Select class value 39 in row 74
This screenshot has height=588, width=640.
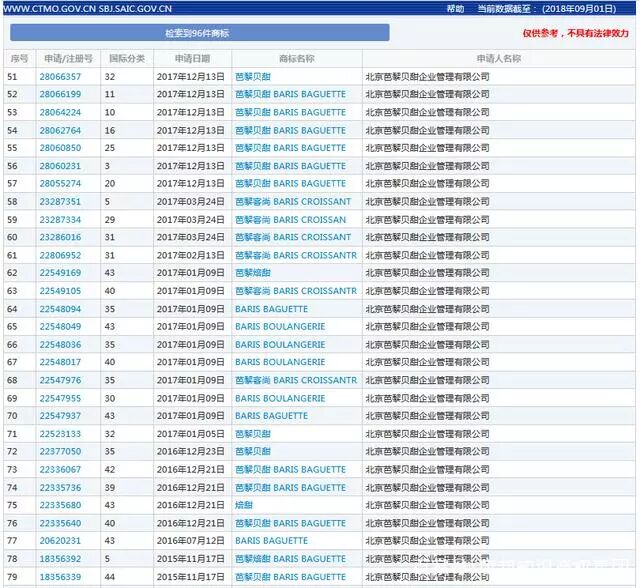tap(110, 488)
